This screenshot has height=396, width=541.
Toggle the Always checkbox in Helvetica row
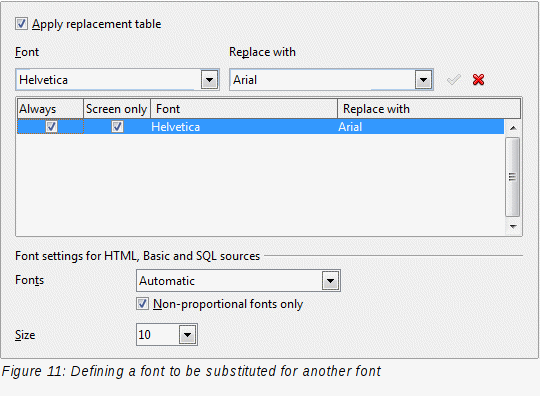(x=51, y=127)
